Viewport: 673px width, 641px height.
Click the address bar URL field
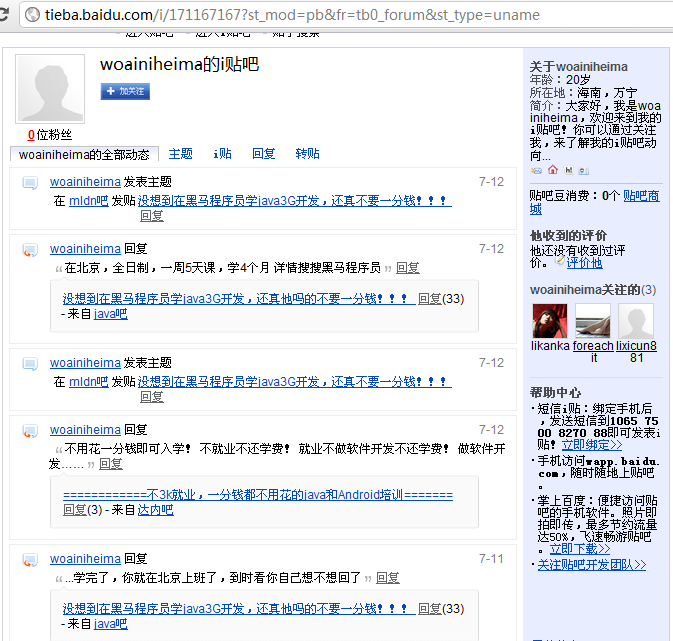point(346,15)
